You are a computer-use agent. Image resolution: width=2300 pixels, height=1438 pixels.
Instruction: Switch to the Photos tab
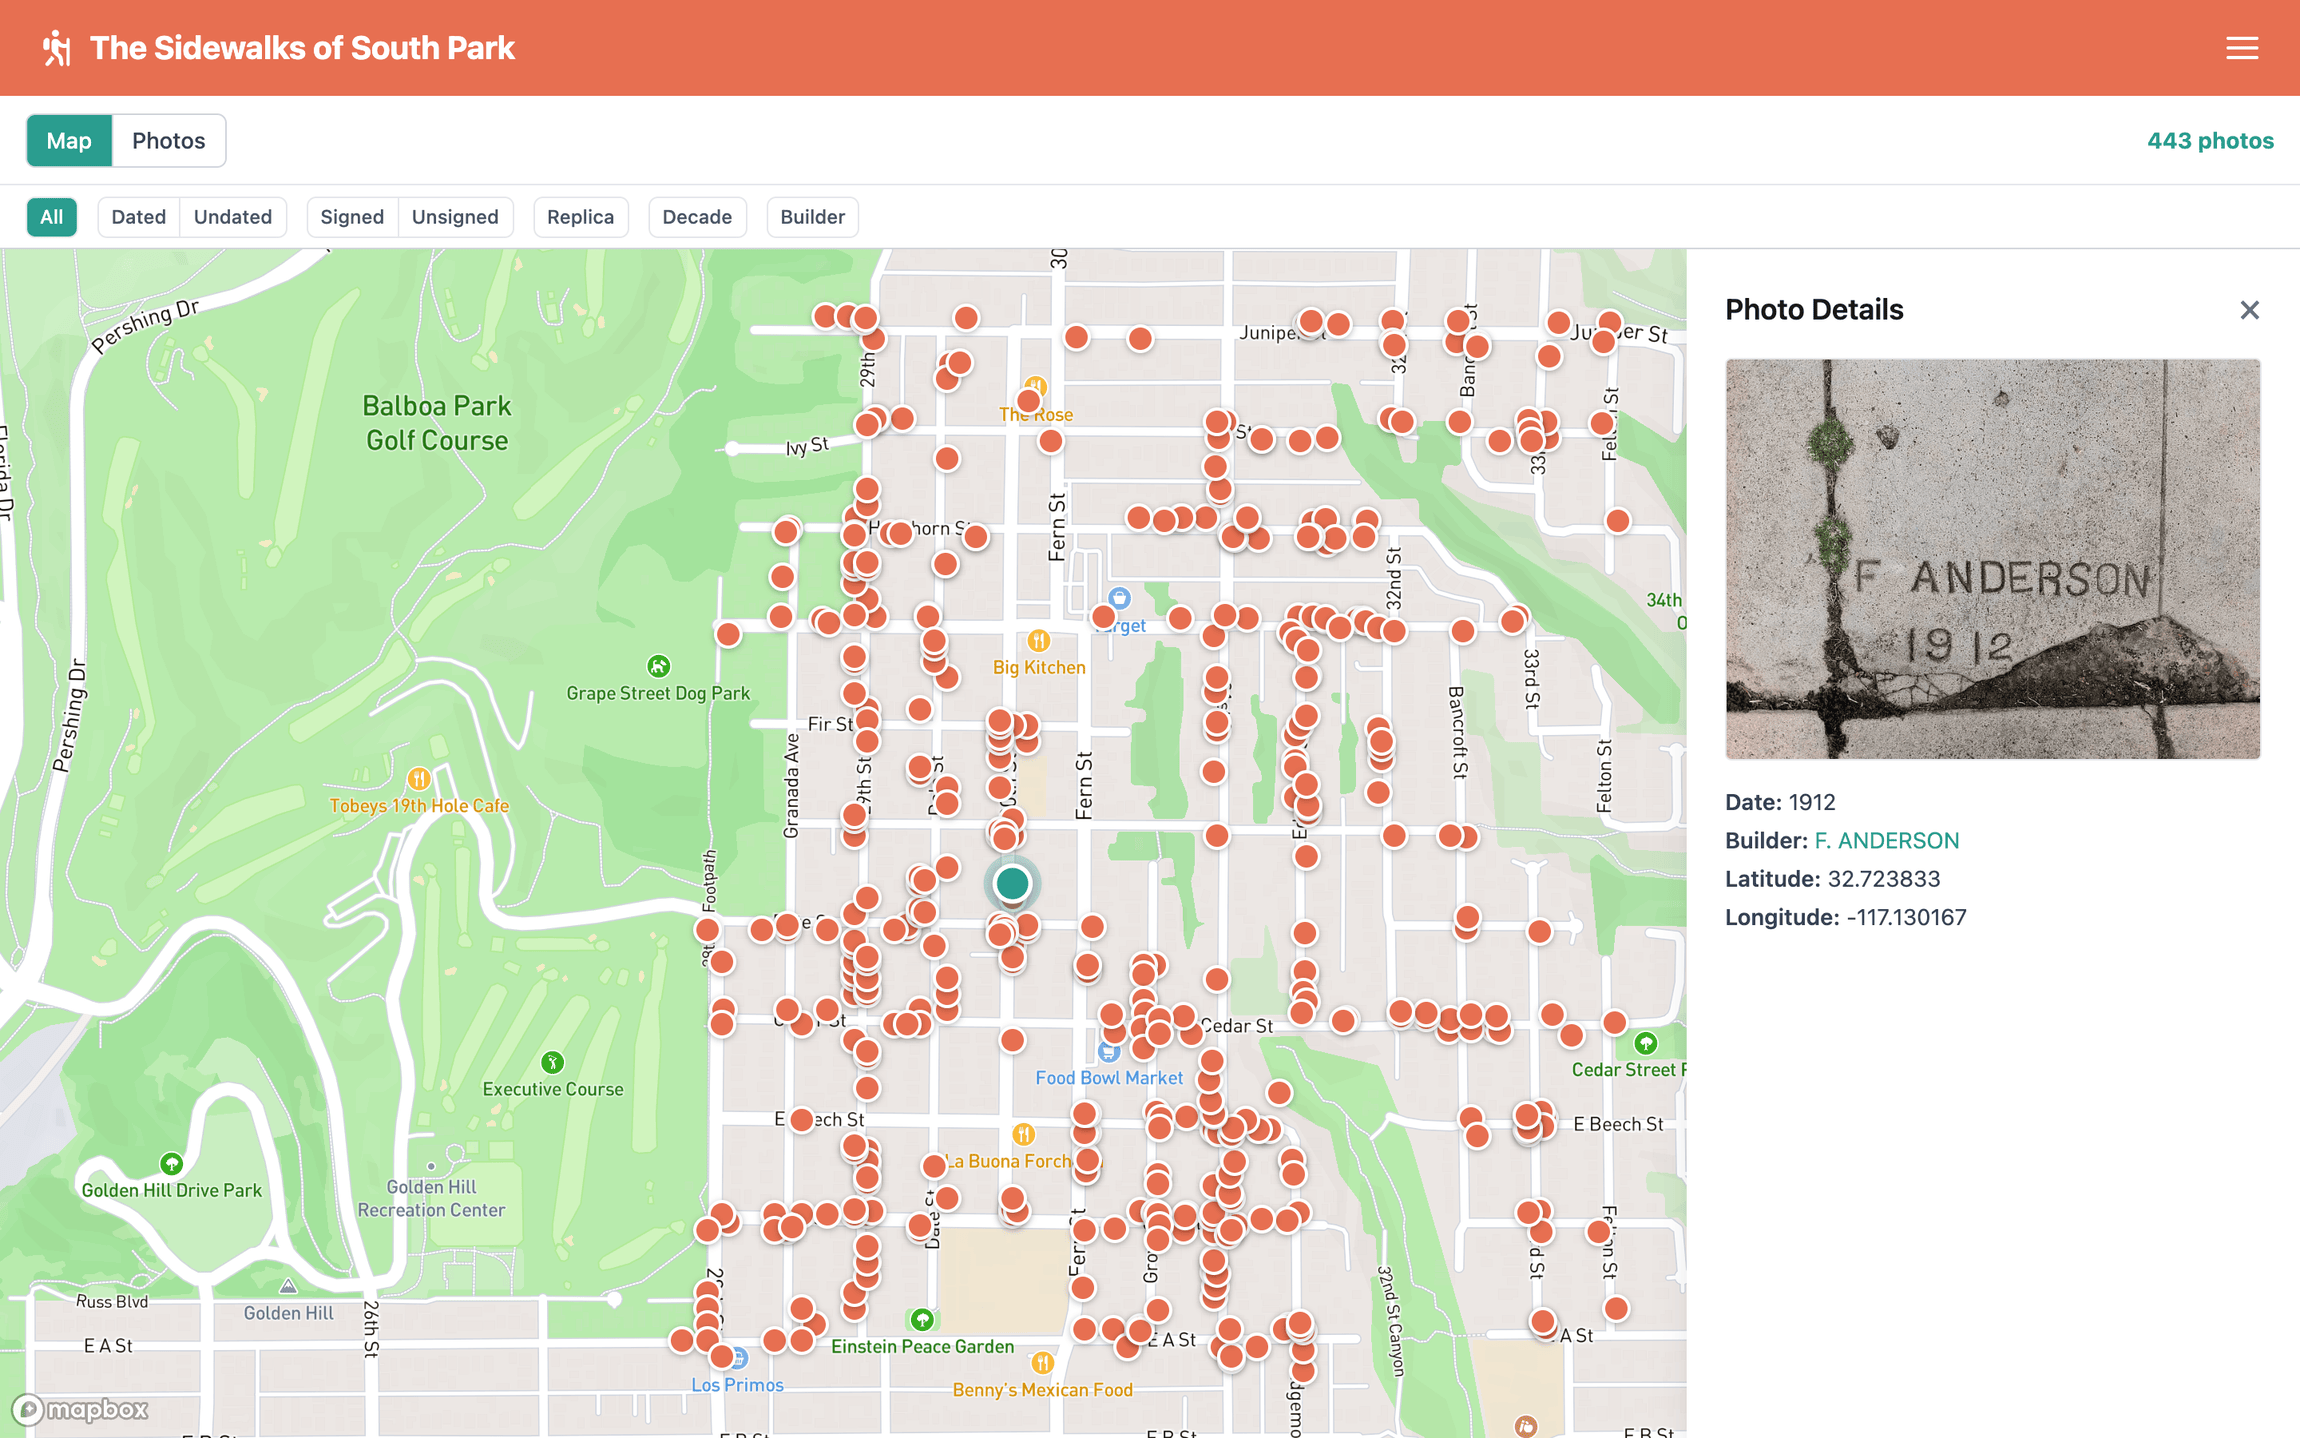pyautogui.click(x=169, y=141)
